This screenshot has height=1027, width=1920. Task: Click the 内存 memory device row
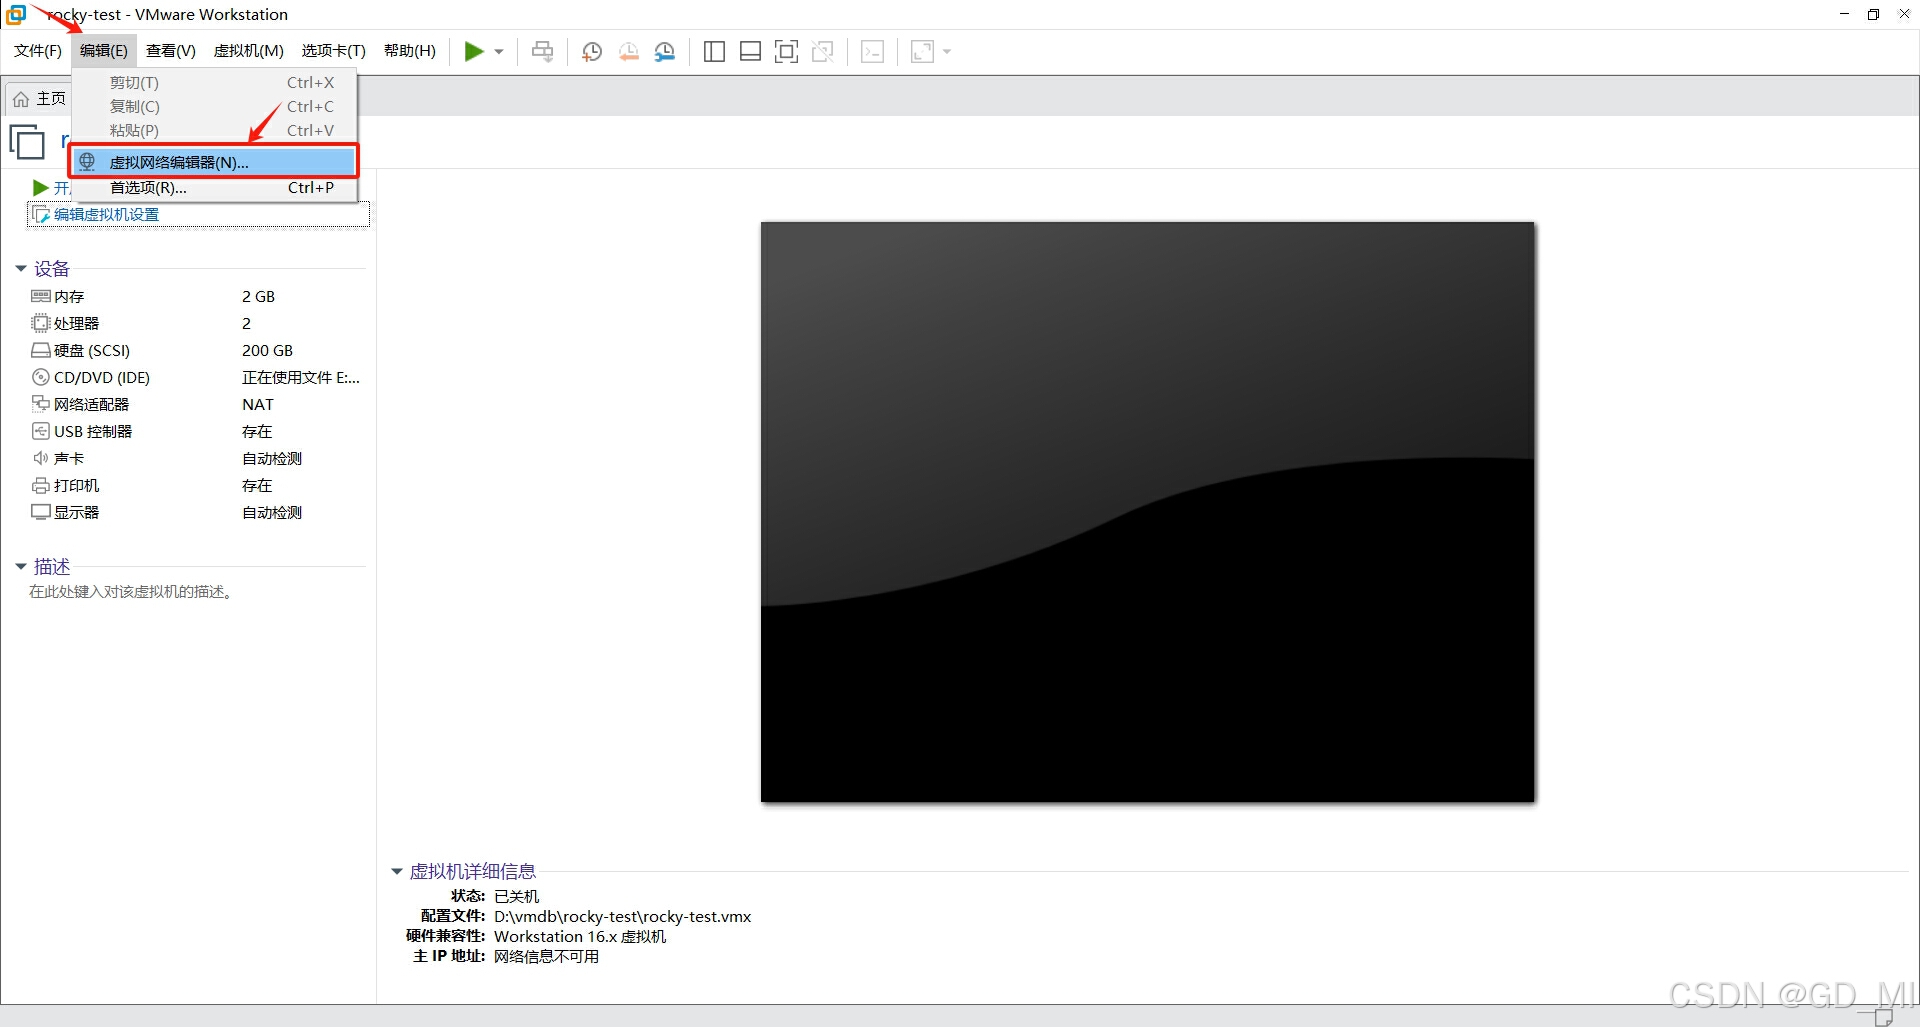coord(196,297)
